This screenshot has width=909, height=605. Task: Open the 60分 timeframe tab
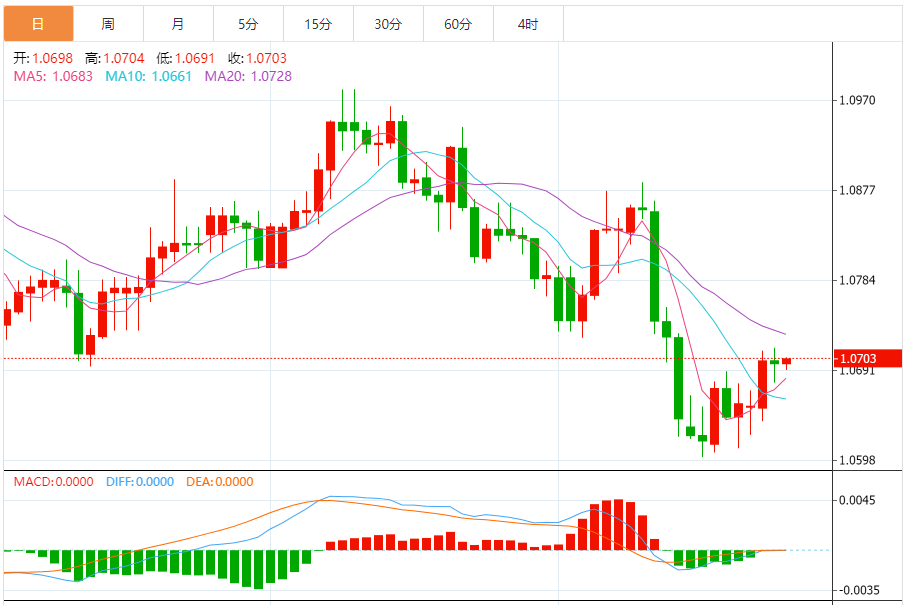458,24
